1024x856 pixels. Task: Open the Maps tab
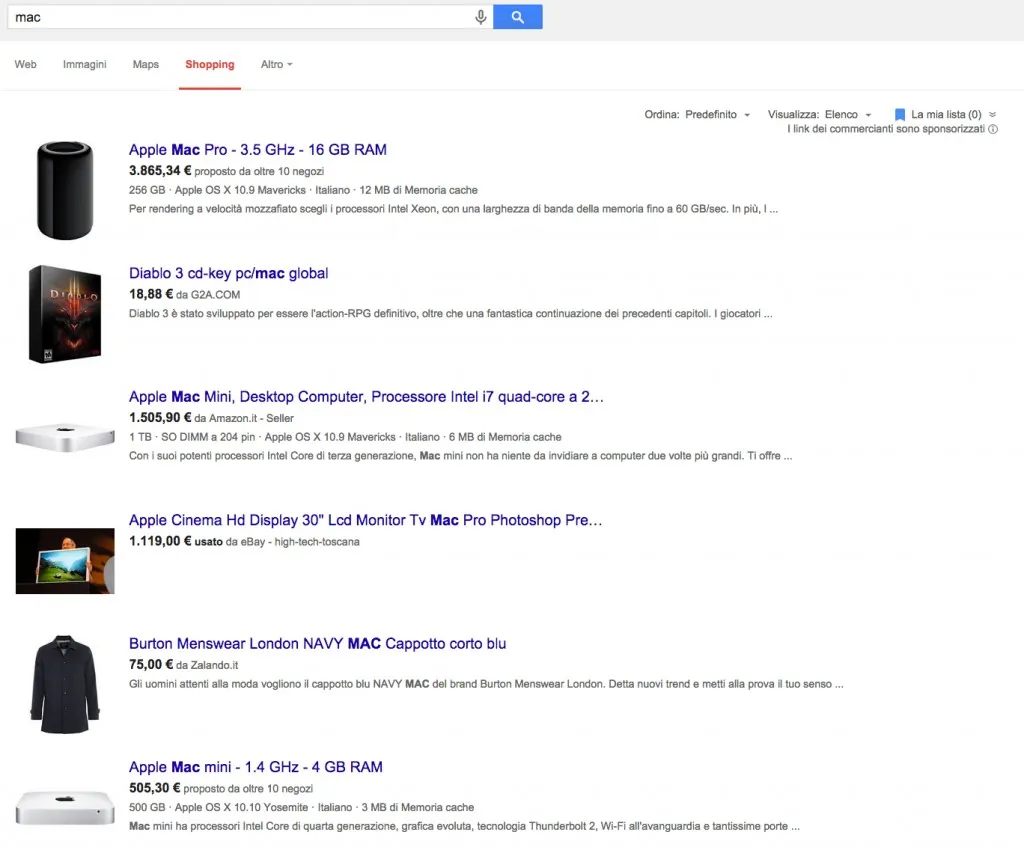click(x=145, y=64)
